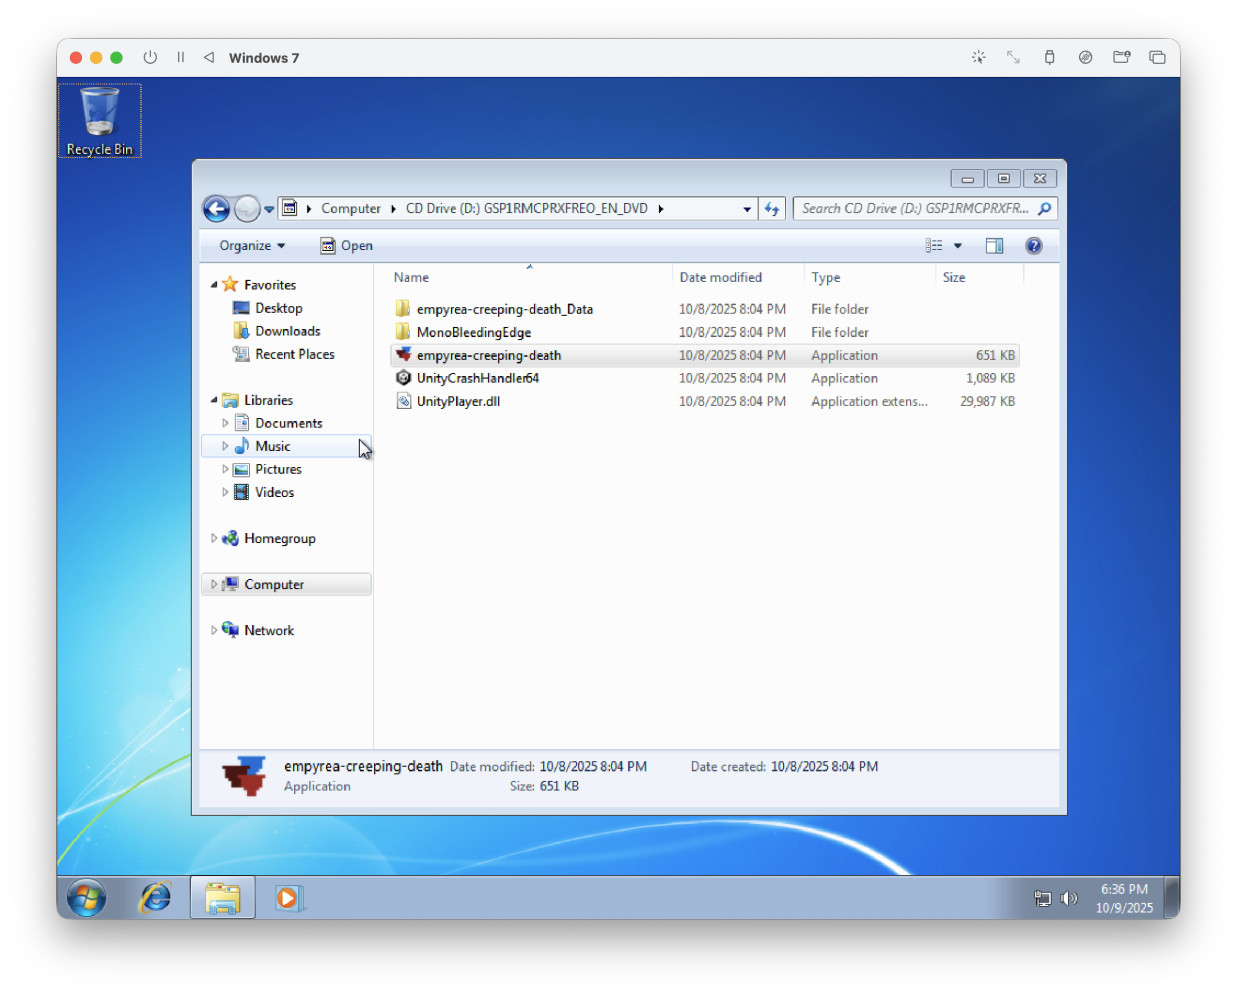1237x994 pixels.
Task: Click the Refresh button beside address bar
Action: [x=772, y=209]
